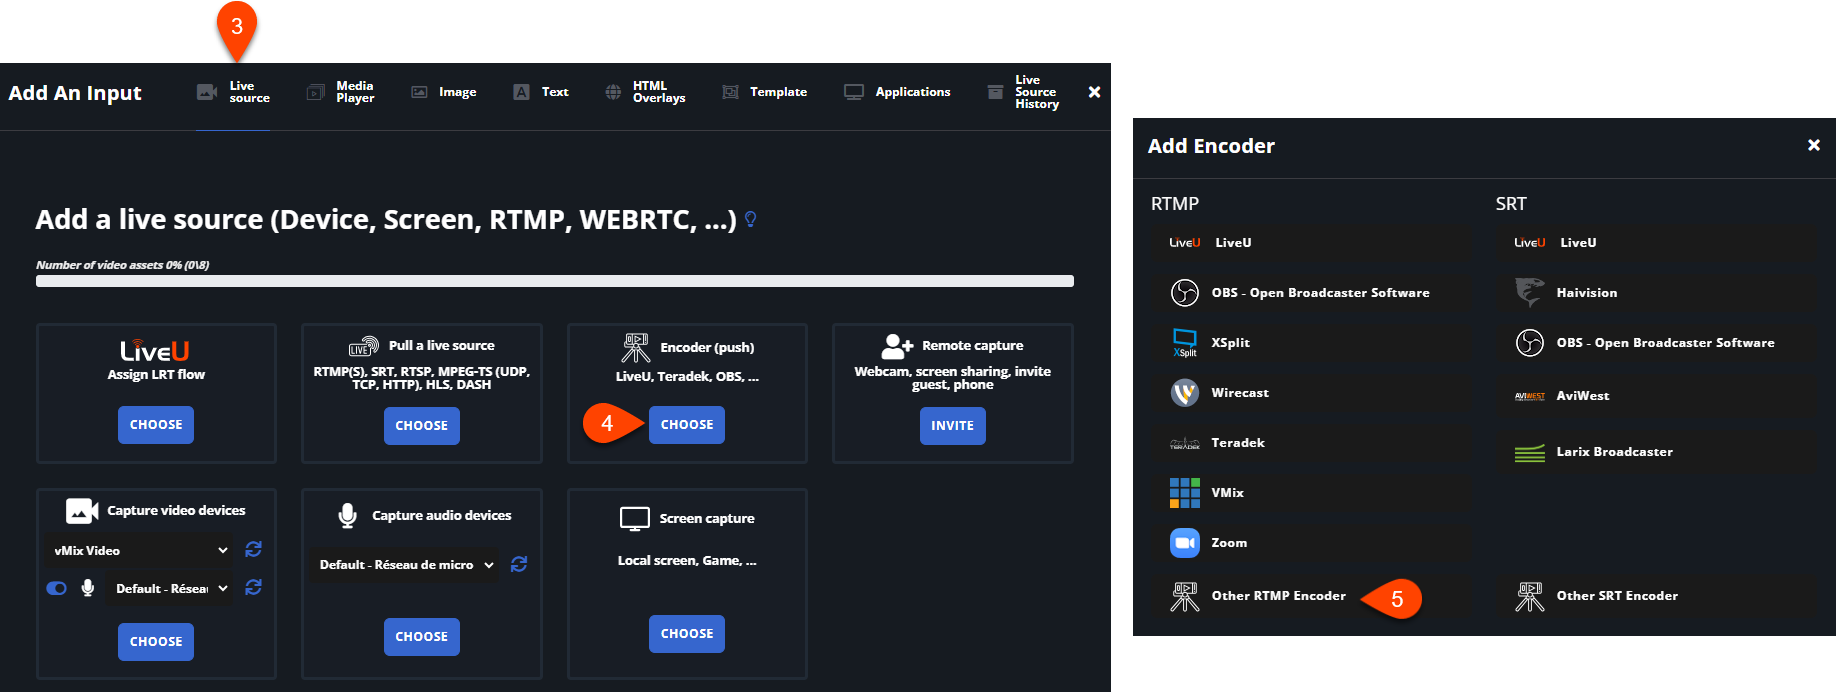Click the lightbulb help icon beside heading

coord(751,219)
